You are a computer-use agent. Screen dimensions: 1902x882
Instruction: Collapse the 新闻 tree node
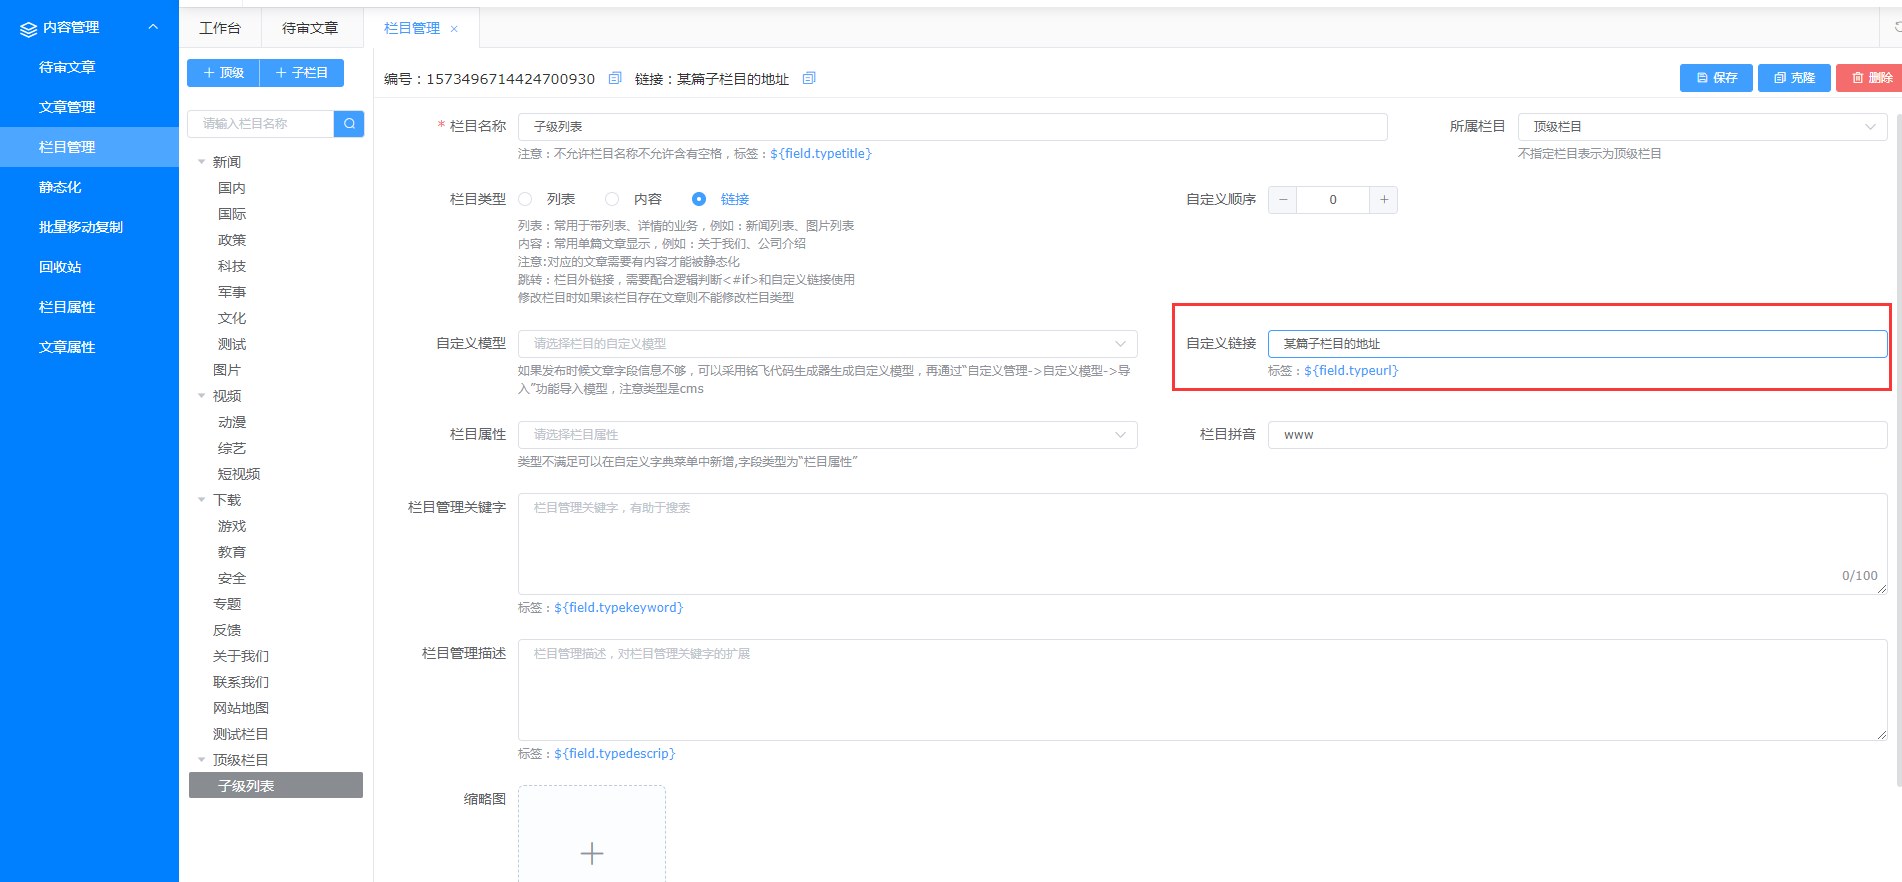point(202,162)
